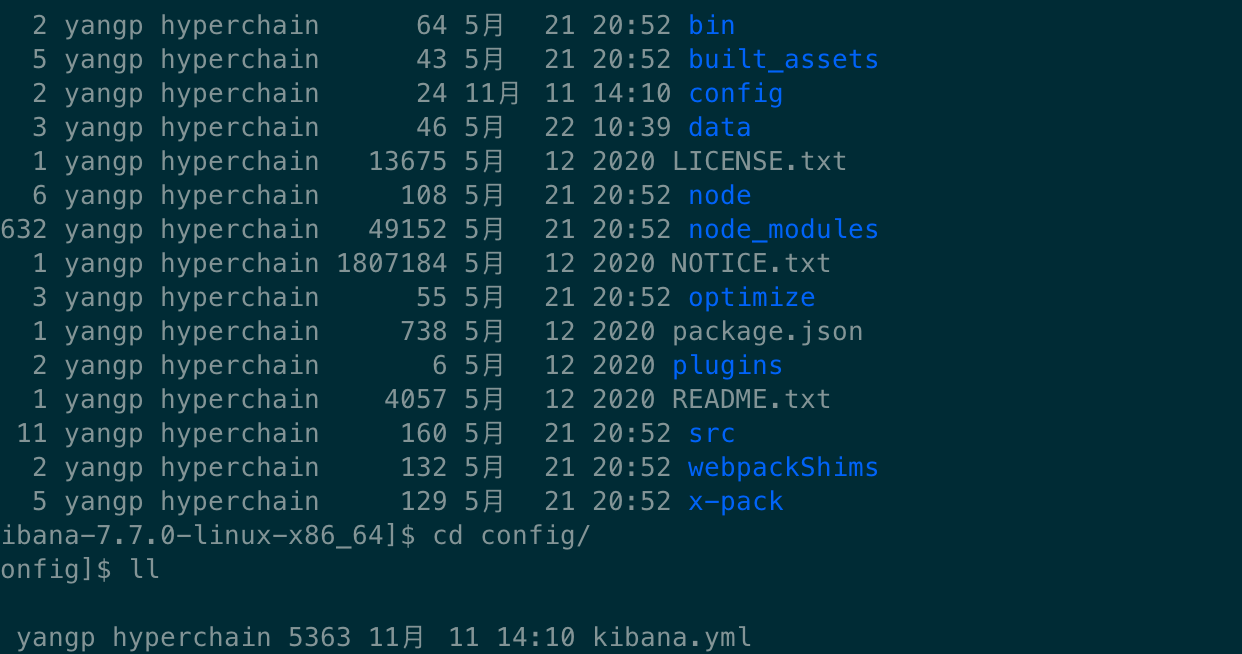Image resolution: width=1242 pixels, height=654 pixels.
Task: Click the 'cd config/' command text
Action: pos(512,536)
